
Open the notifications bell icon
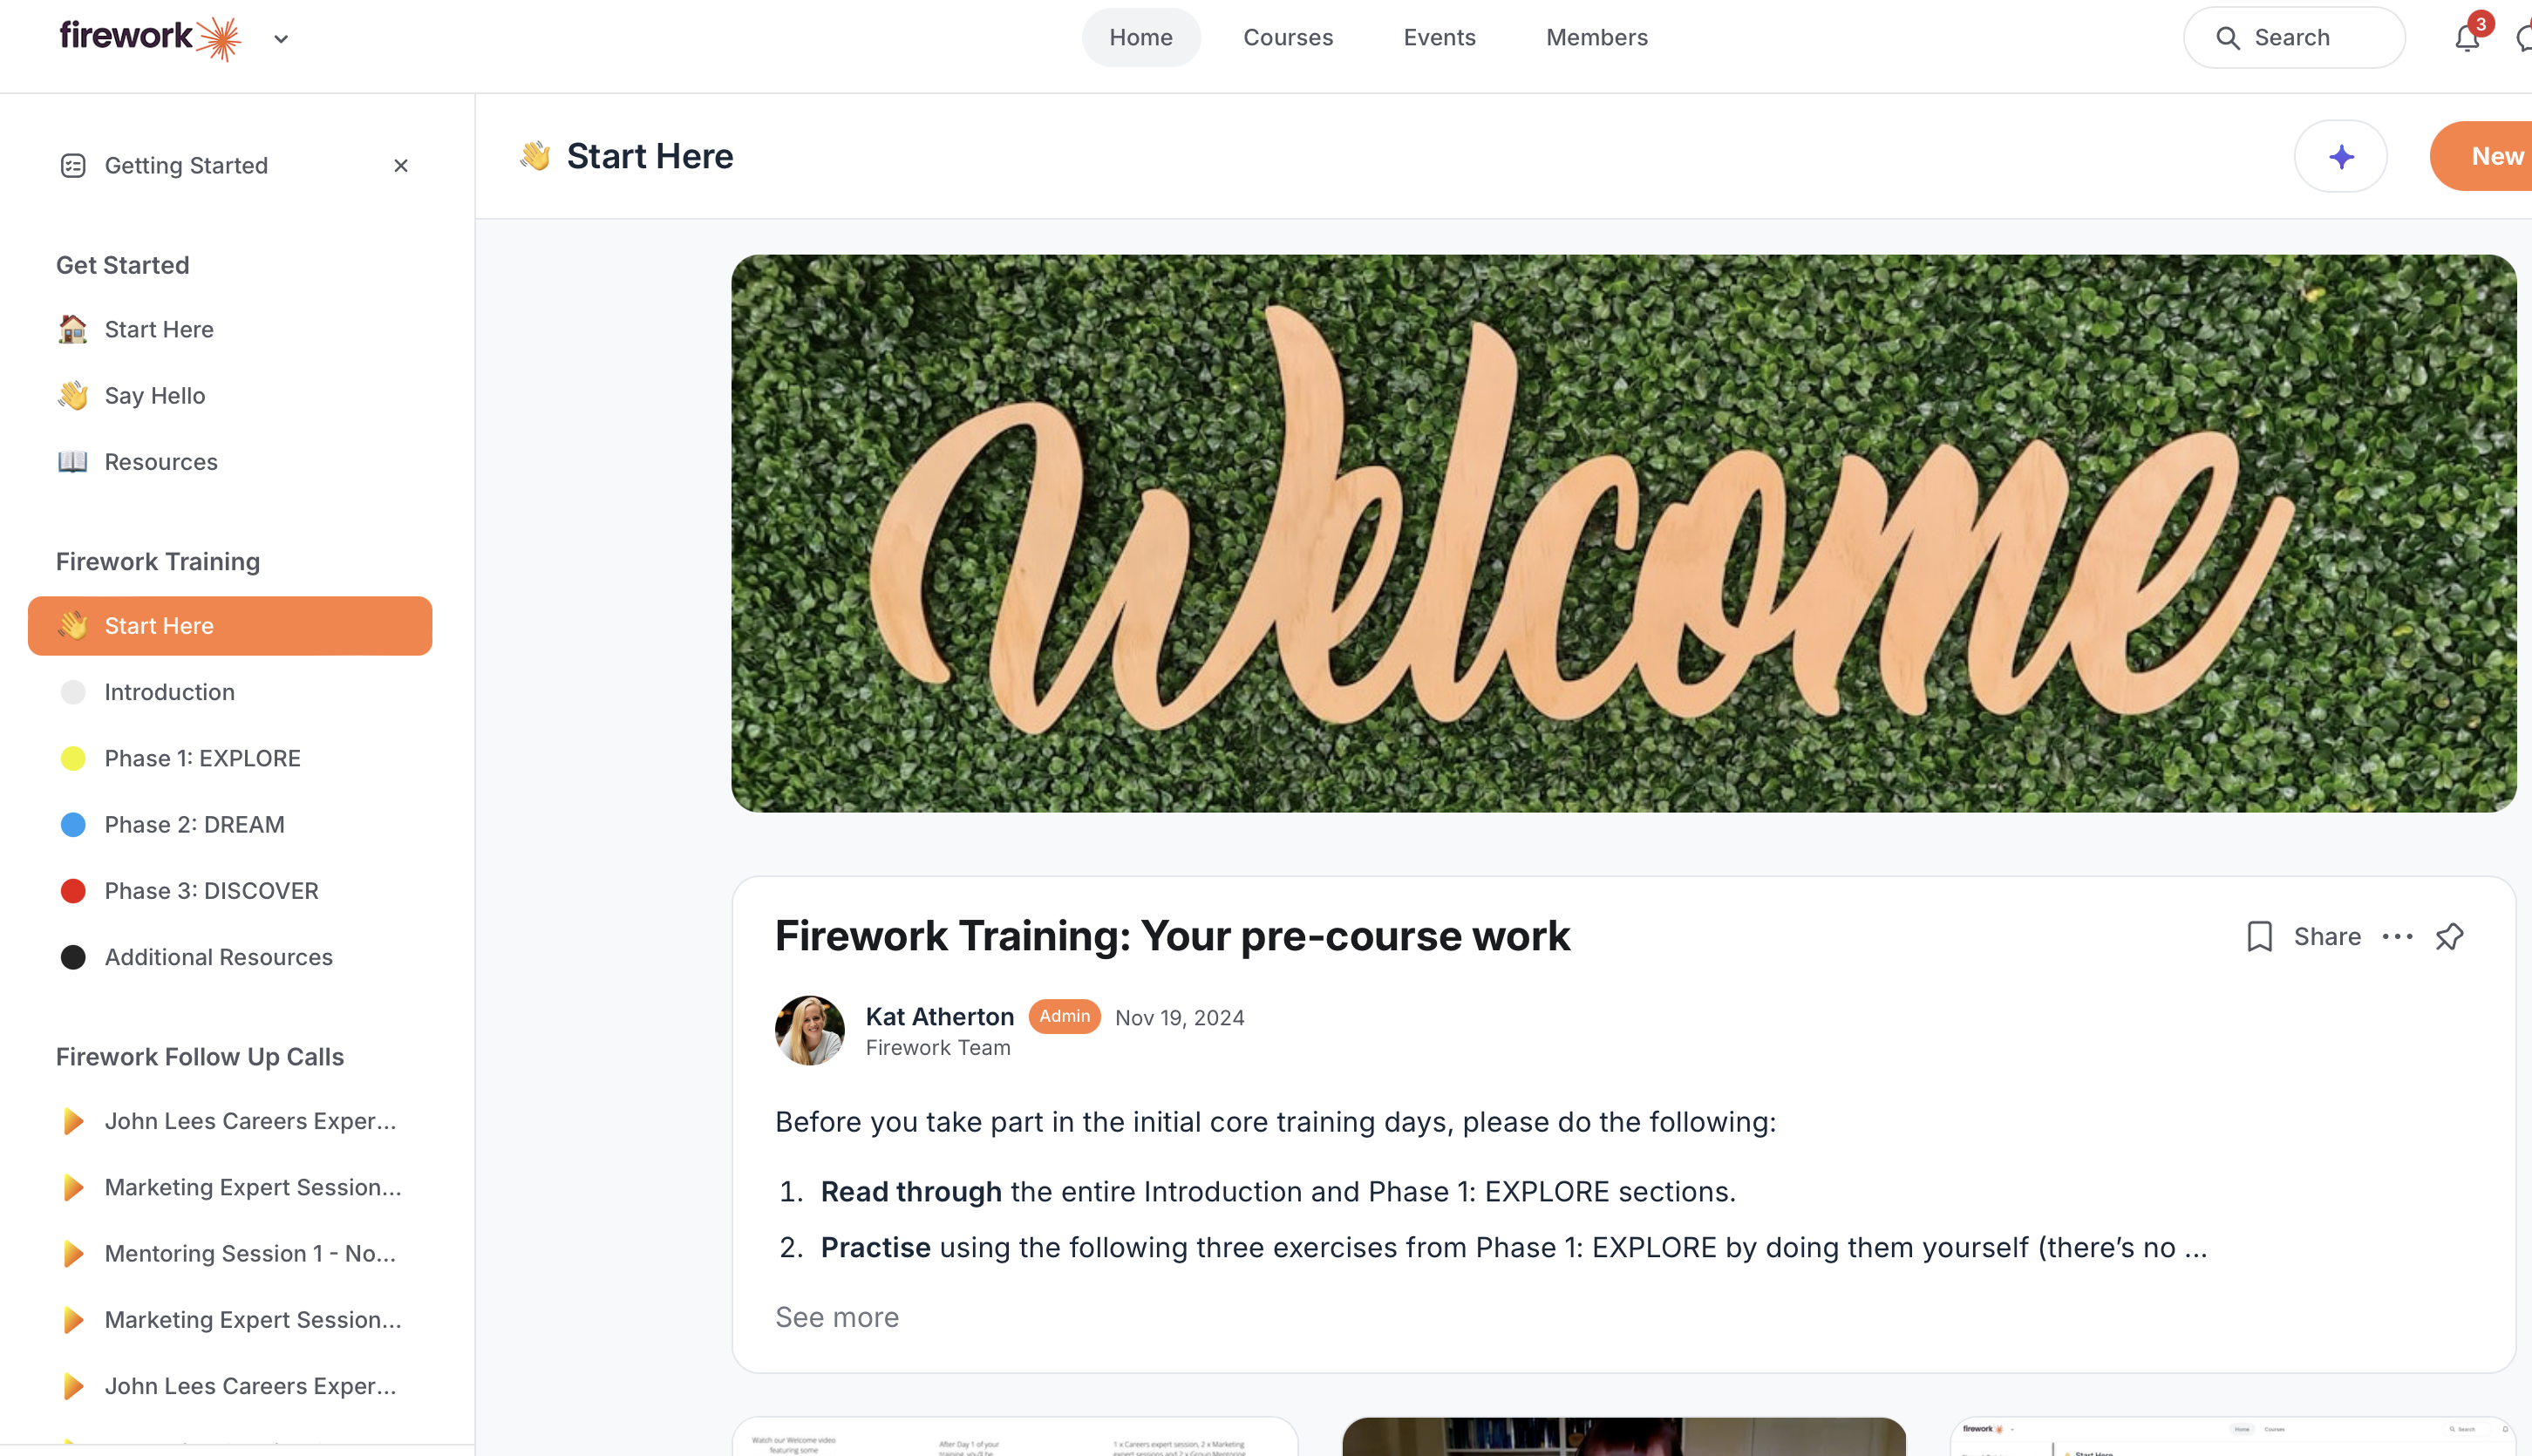click(2467, 38)
